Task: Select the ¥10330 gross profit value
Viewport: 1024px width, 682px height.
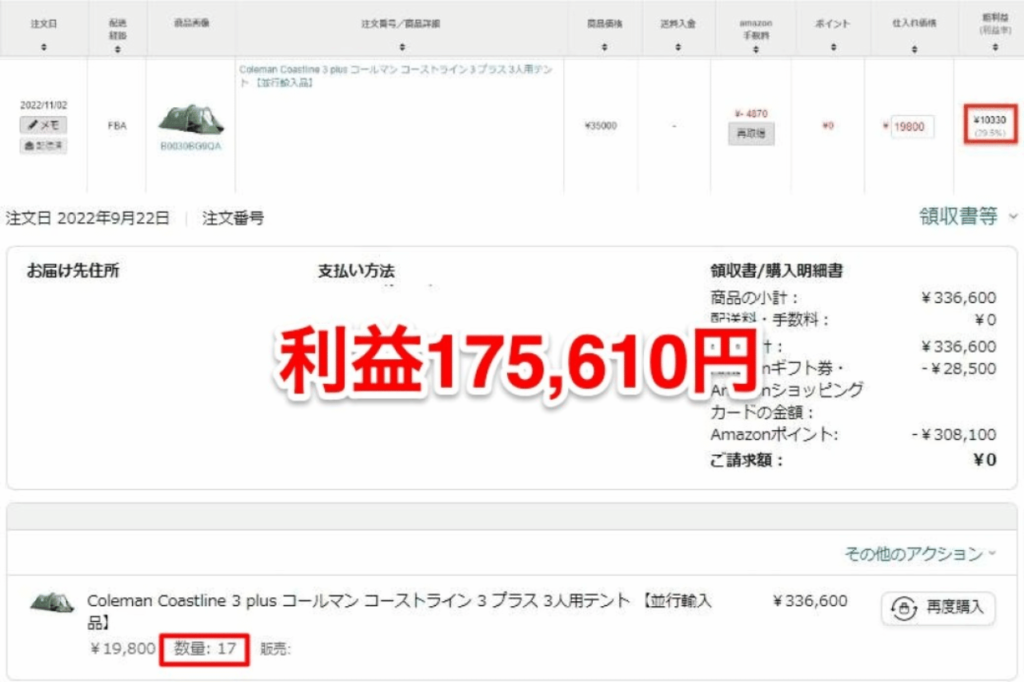Action: point(990,120)
